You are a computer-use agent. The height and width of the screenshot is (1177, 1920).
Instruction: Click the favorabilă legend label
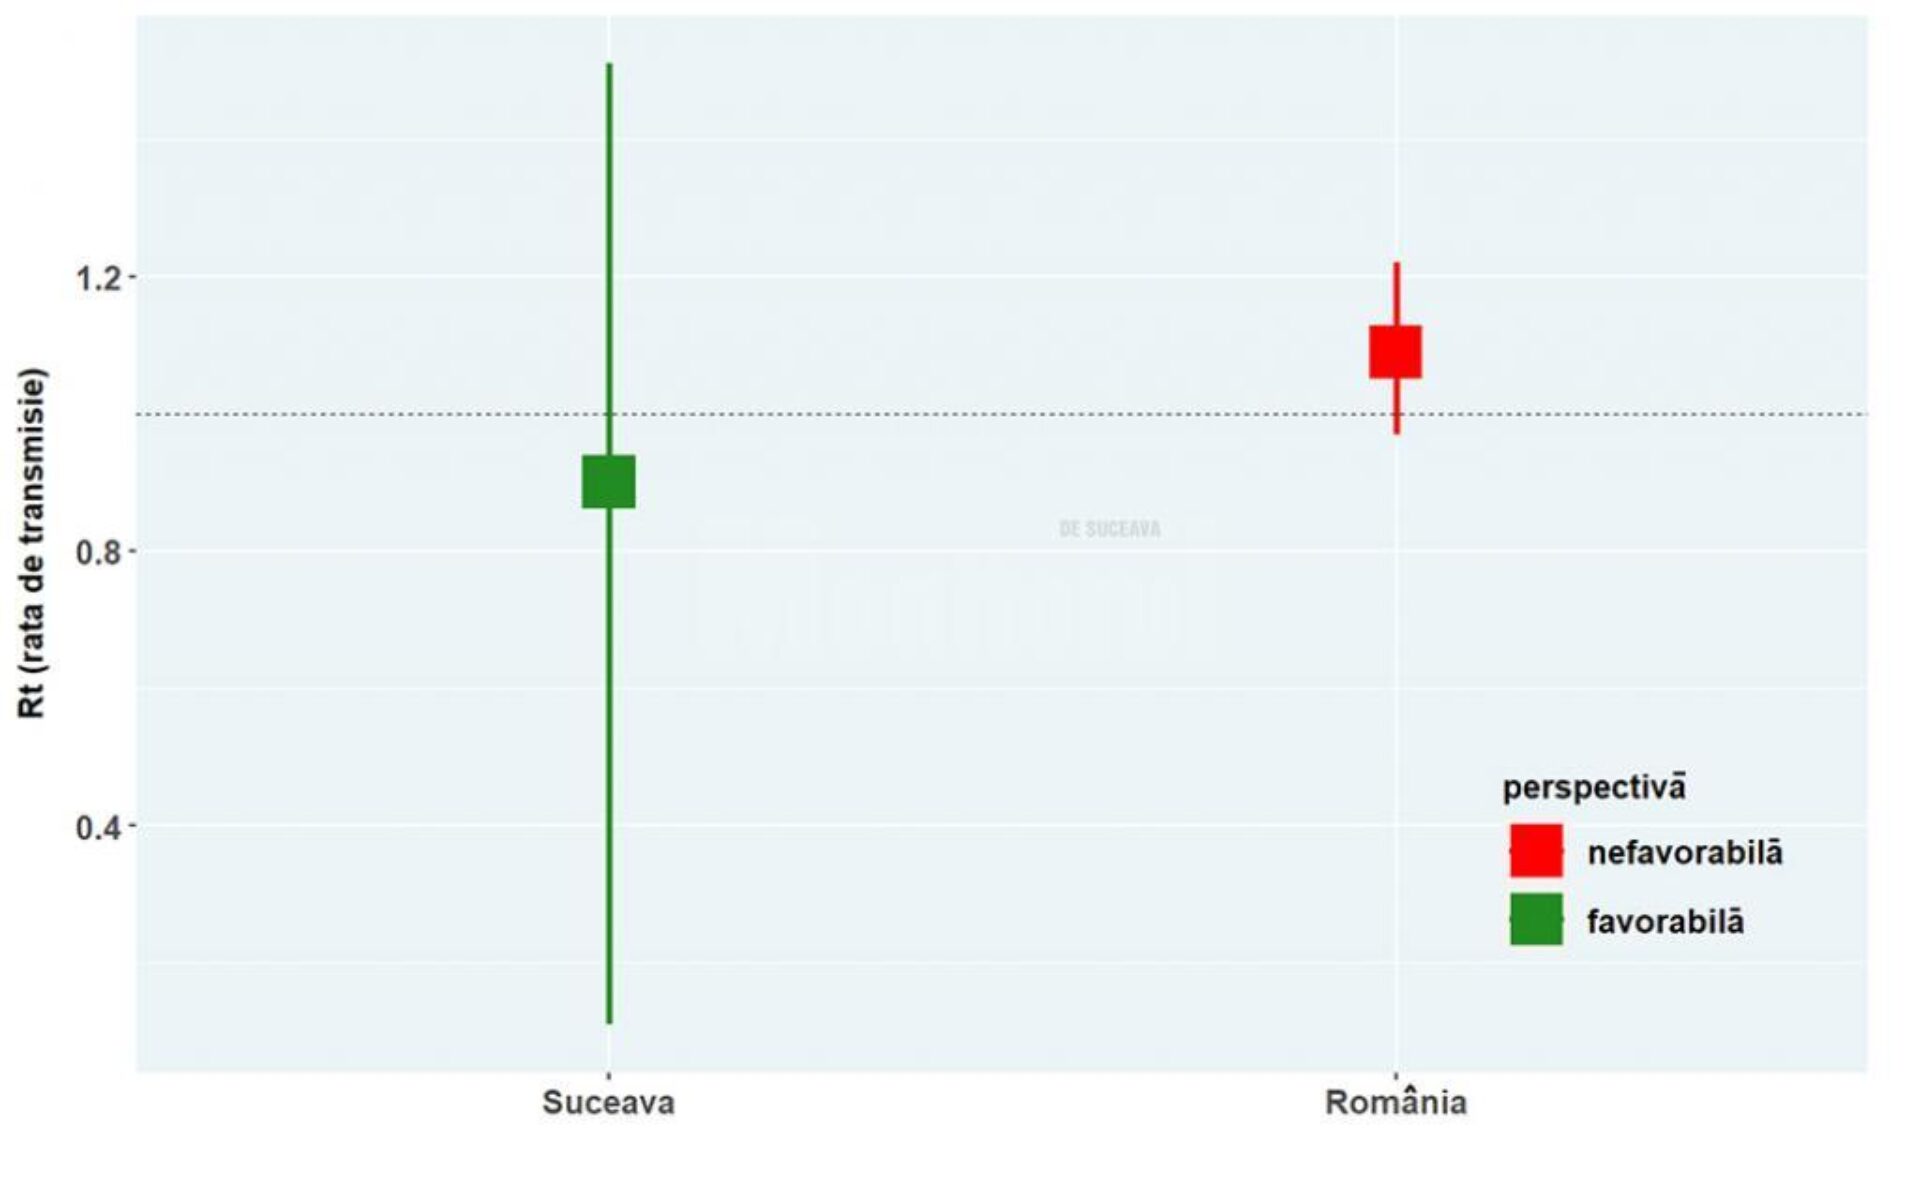pos(1665,921)
